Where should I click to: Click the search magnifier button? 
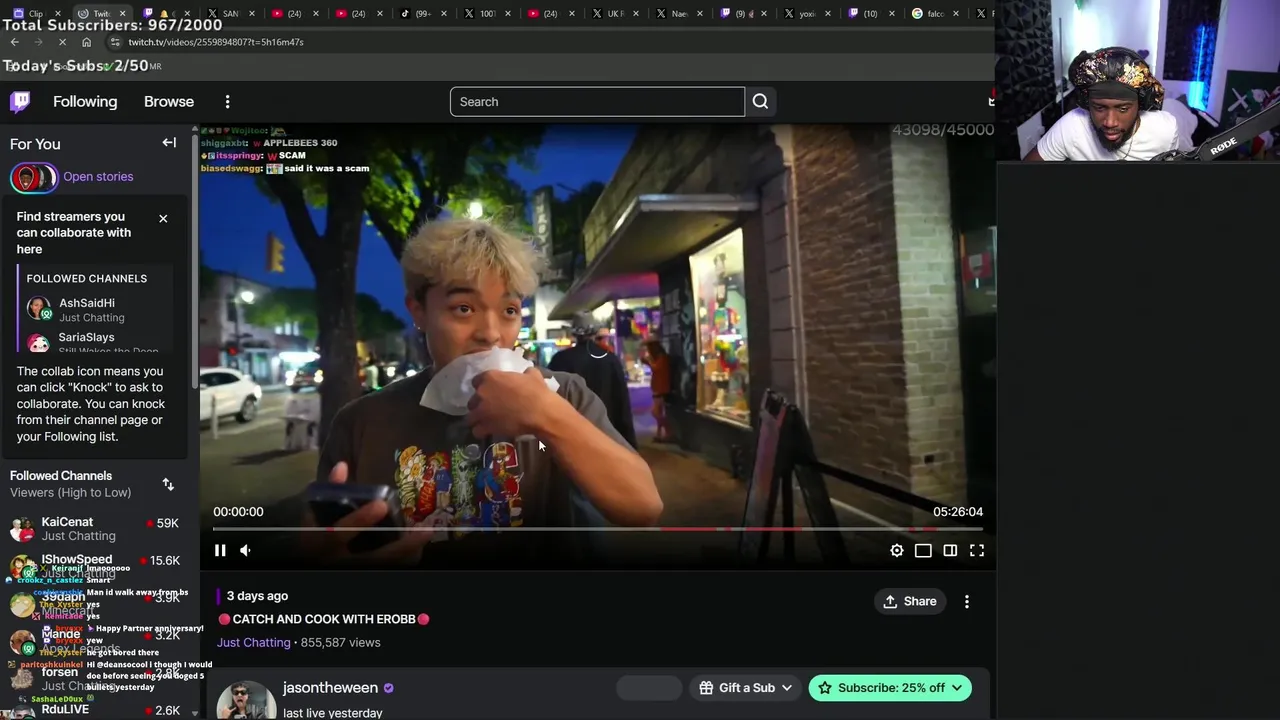(x=760, y=102)
